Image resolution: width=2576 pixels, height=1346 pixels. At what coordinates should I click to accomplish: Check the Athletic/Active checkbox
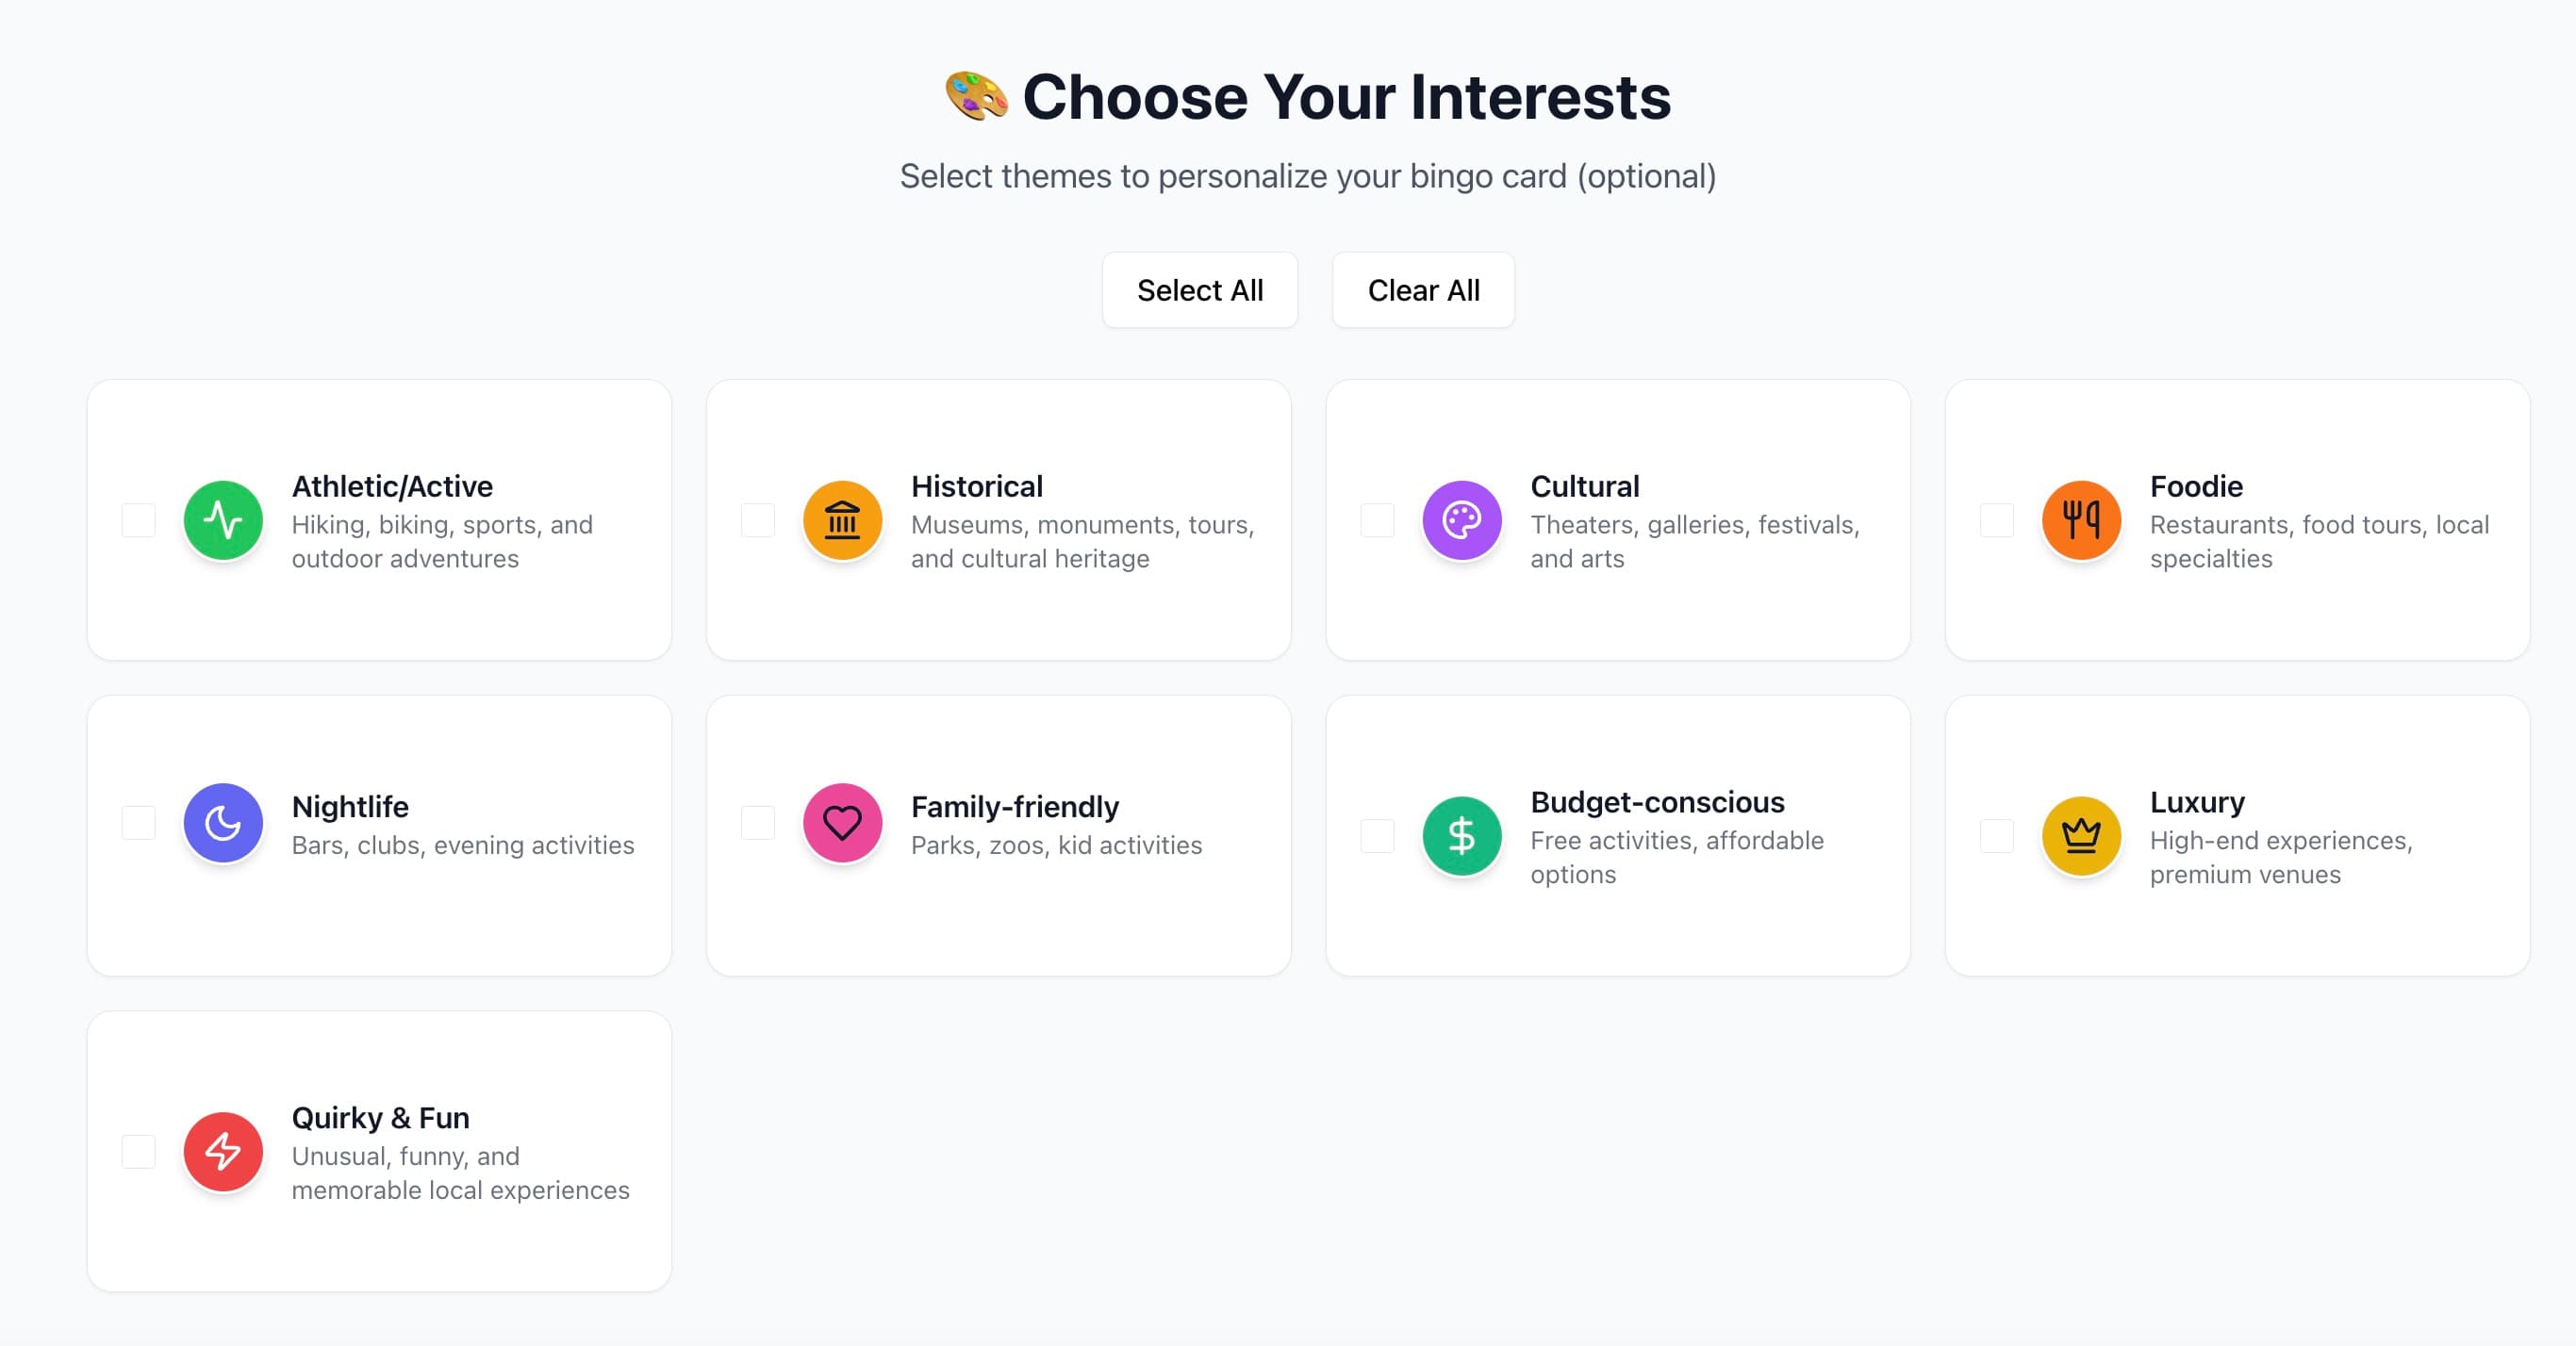tap(138, 520)
